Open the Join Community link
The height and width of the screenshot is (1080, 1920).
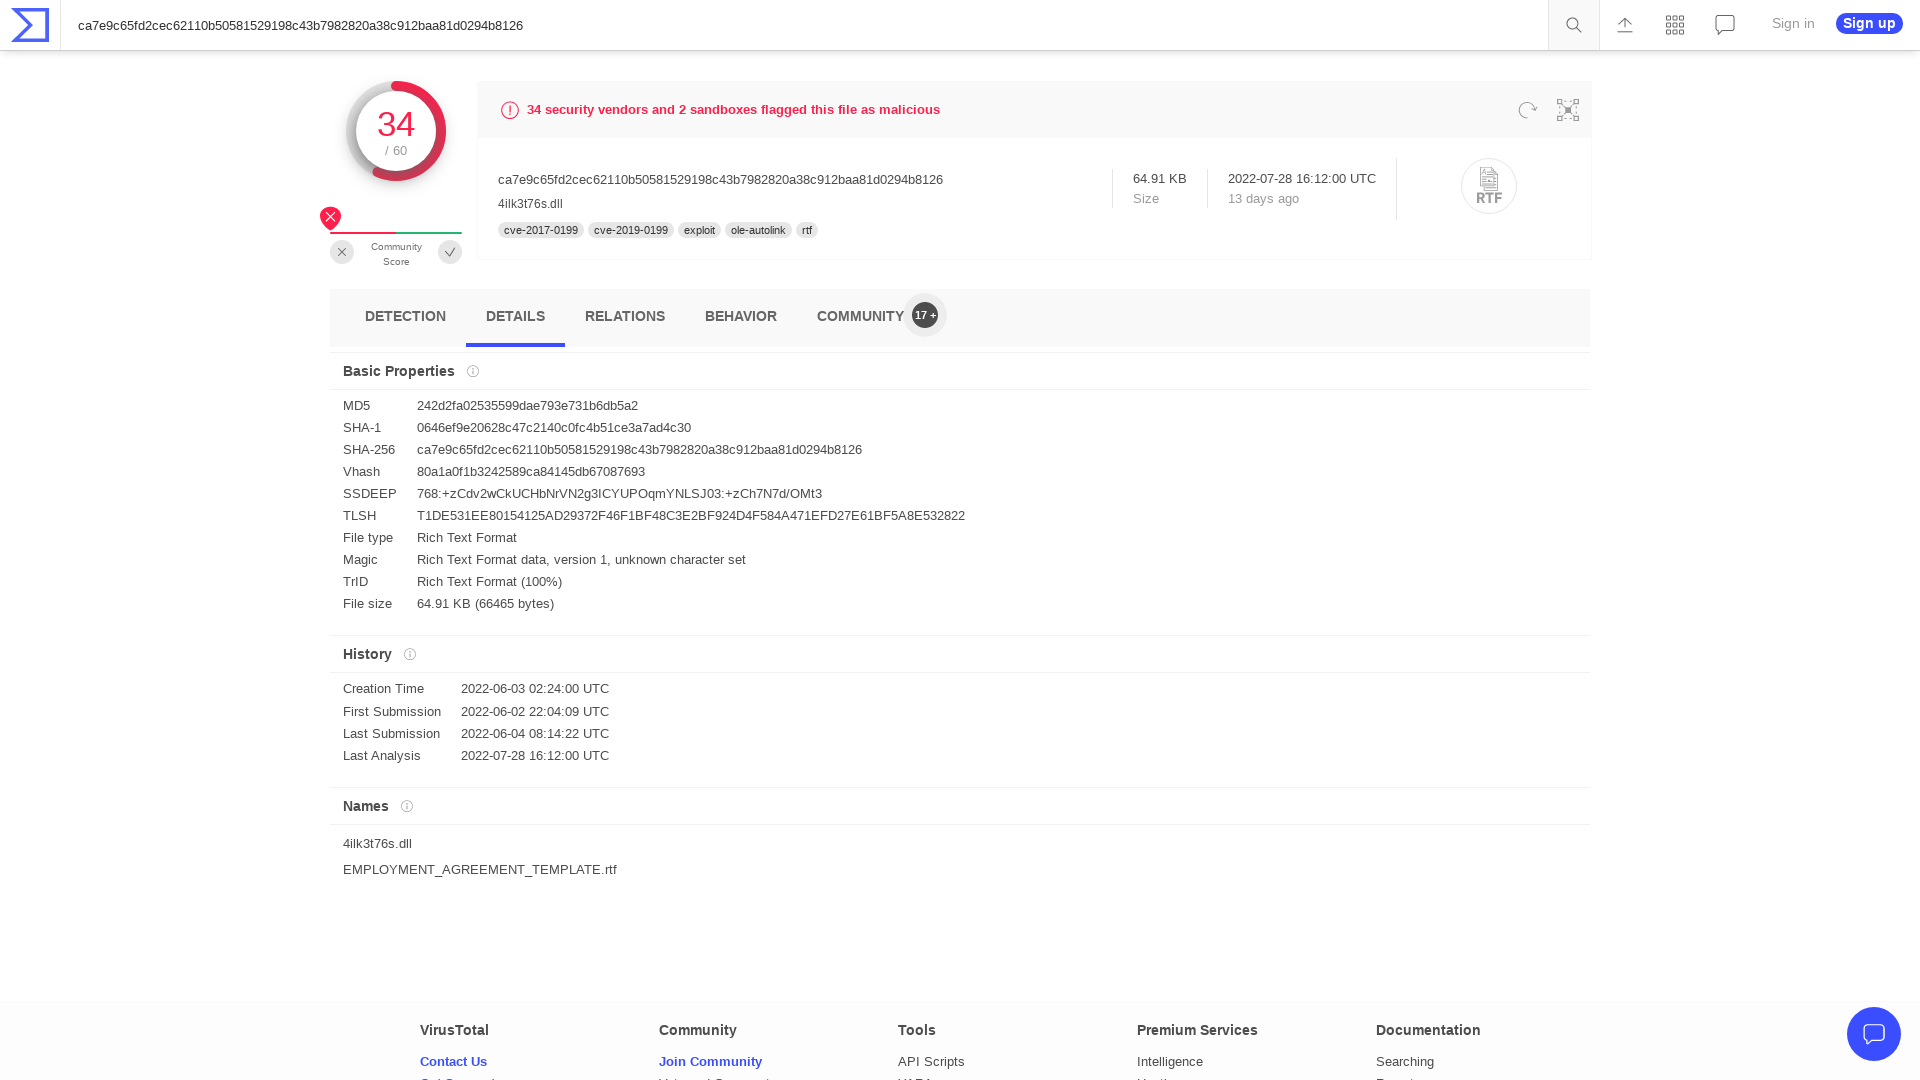[x=710, y=1061]
